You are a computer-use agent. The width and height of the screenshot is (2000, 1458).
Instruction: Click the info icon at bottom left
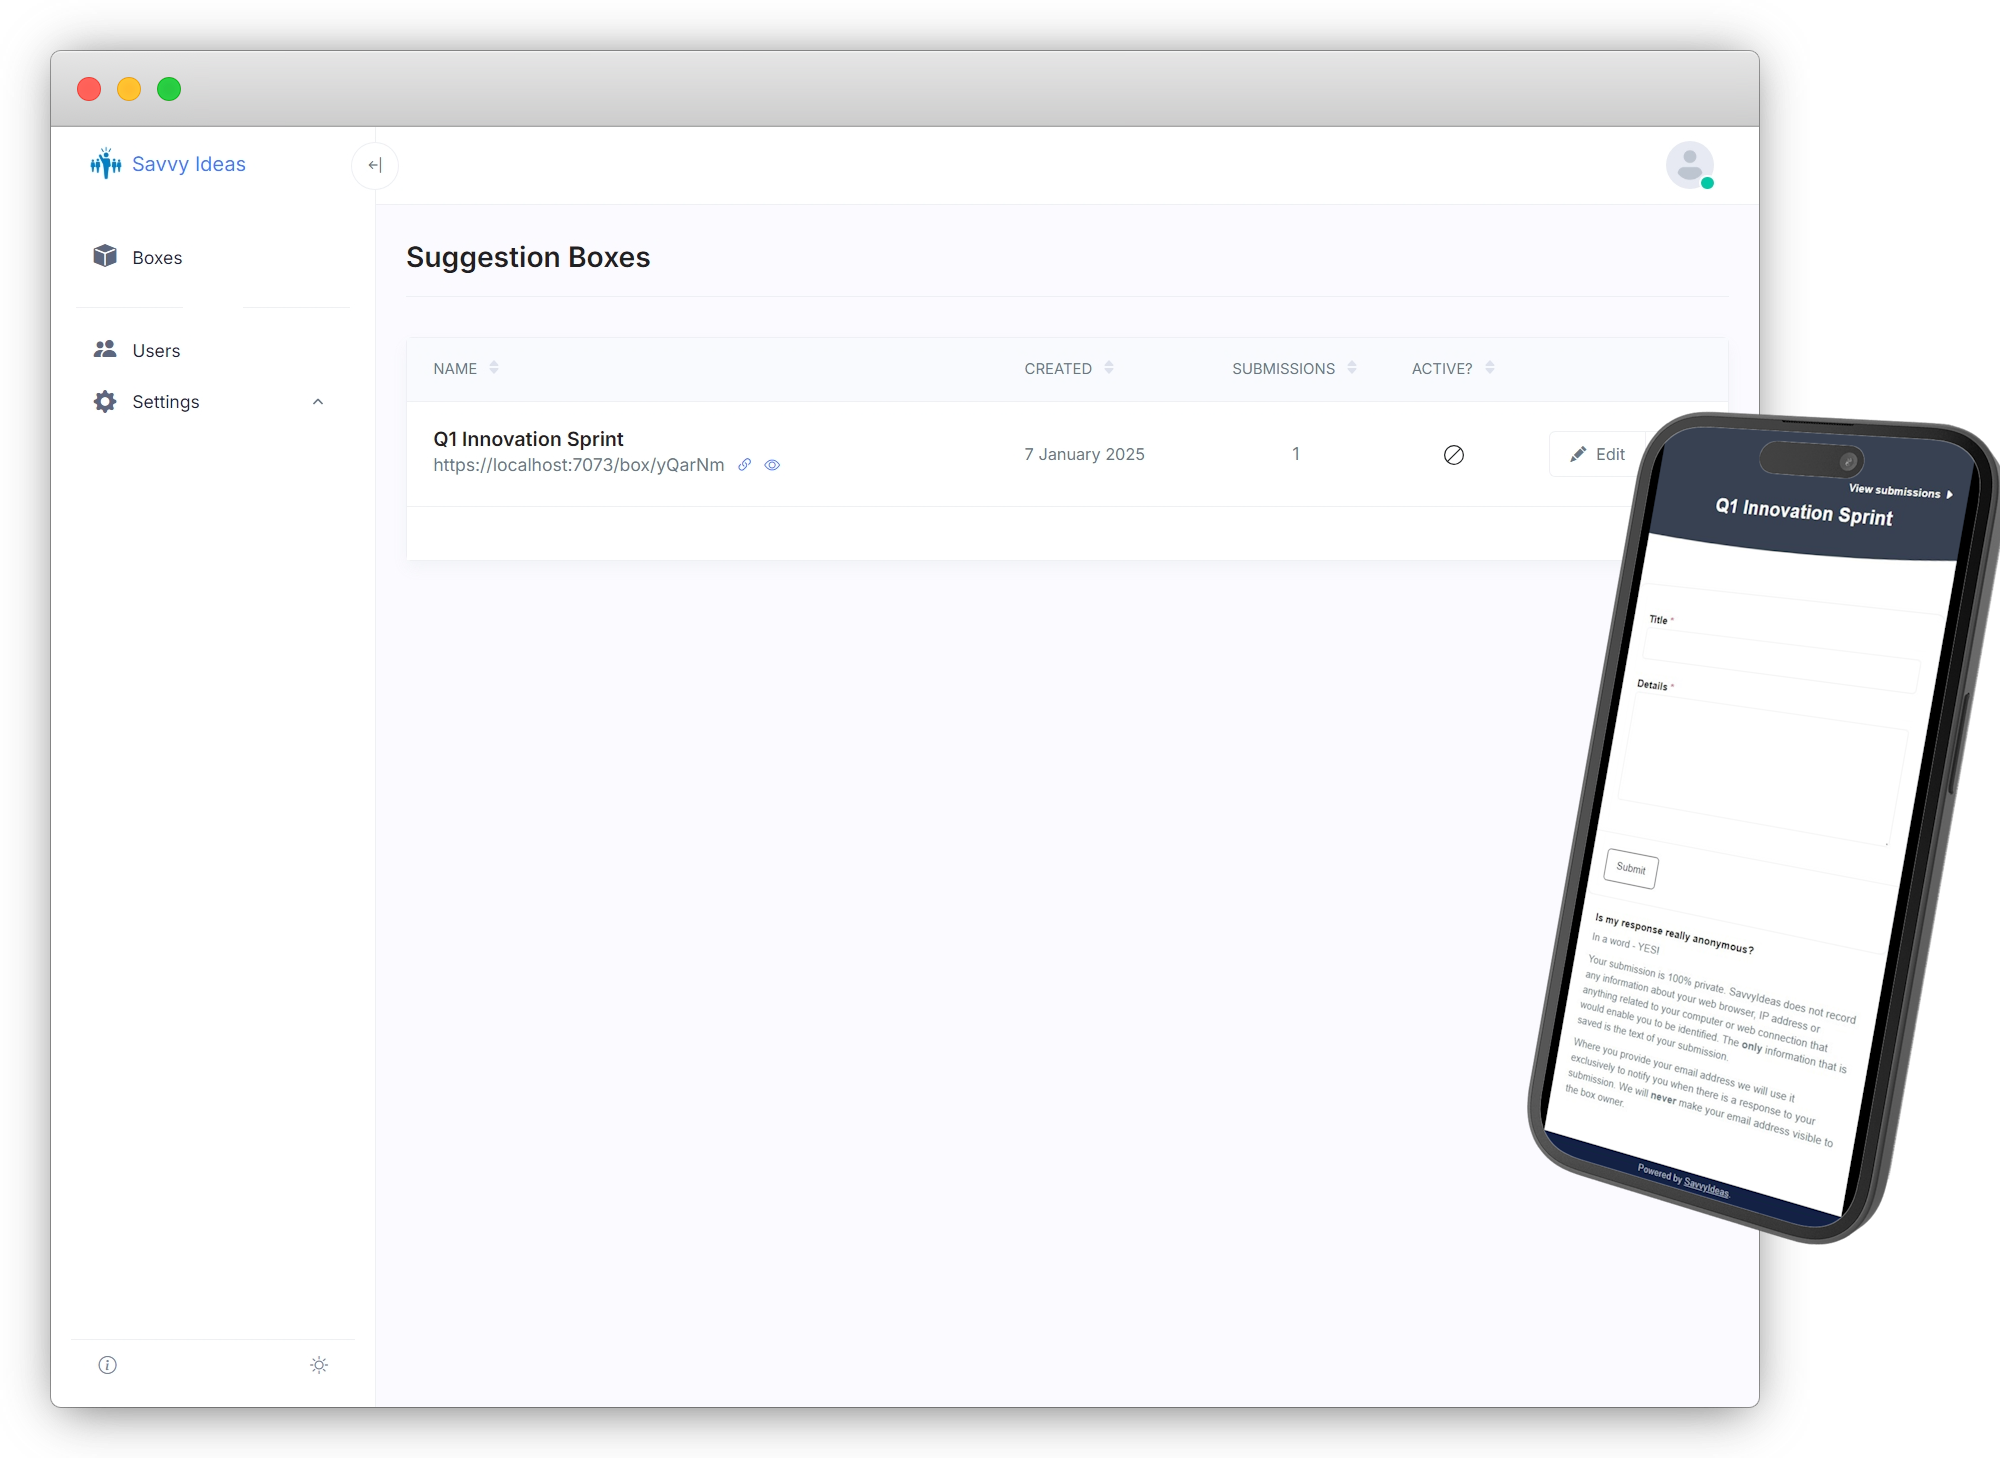(107, 1365)
